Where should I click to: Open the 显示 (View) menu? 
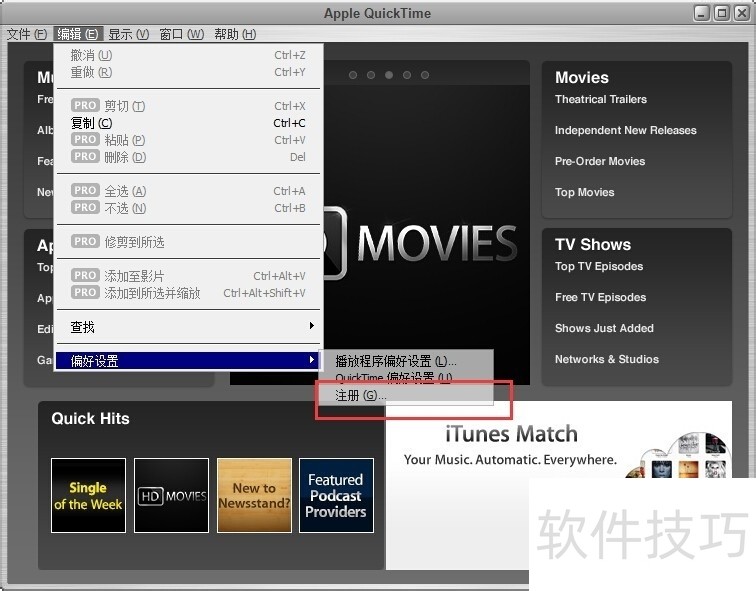point(128,34)
